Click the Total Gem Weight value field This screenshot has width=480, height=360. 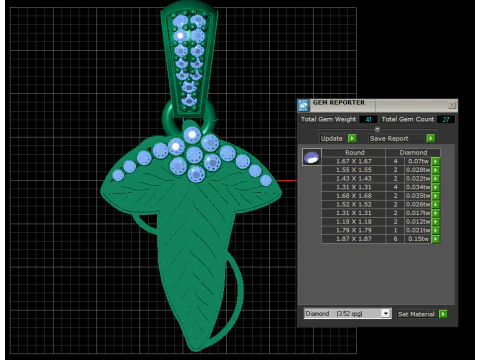pyautogui.click(x=368, y=119)
